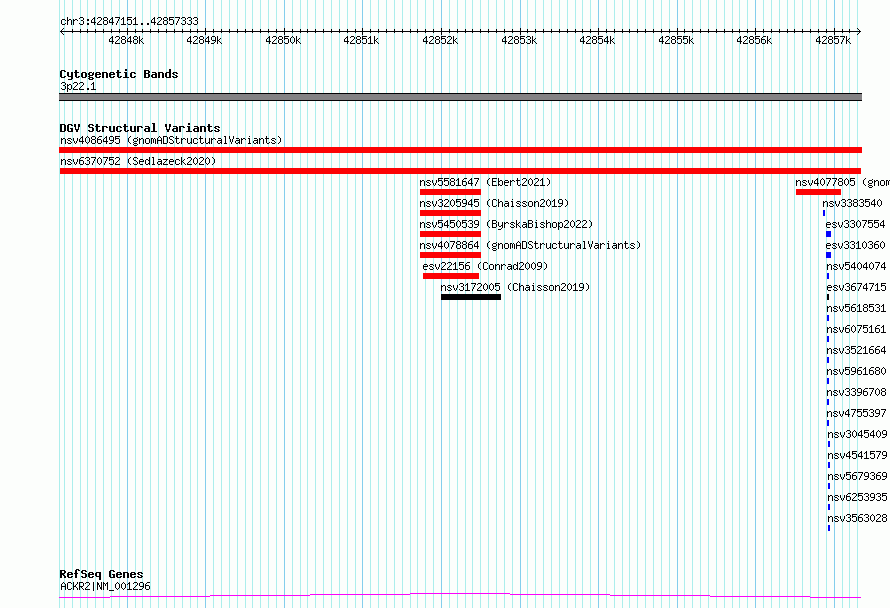Image resolution: width=890 pixels, height=608 pixels.
Task: Select variant nsv4541579
Action: pos(858,455)
